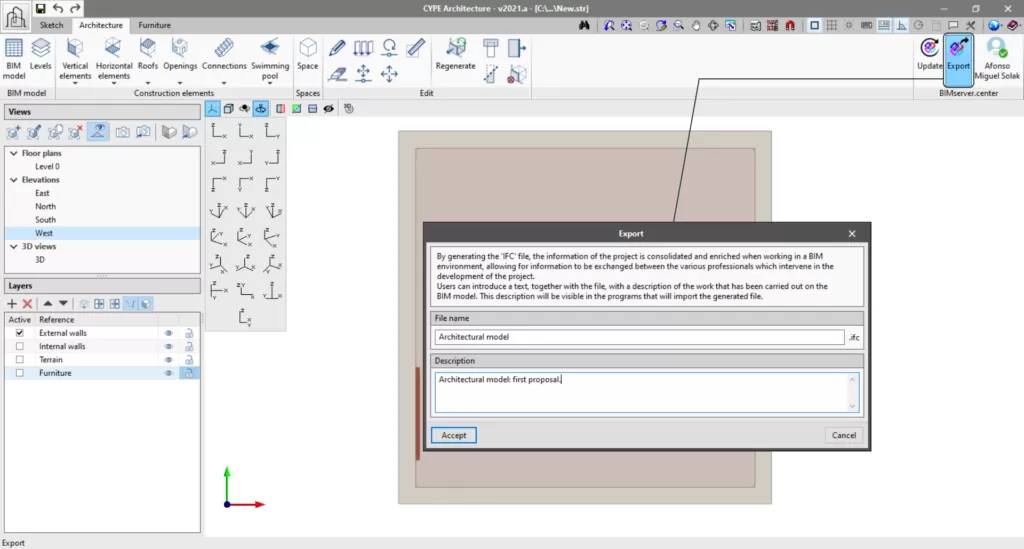The image size is (1024, 549).
Task: Switch to the Sketch tab
Action: point(51,24)
